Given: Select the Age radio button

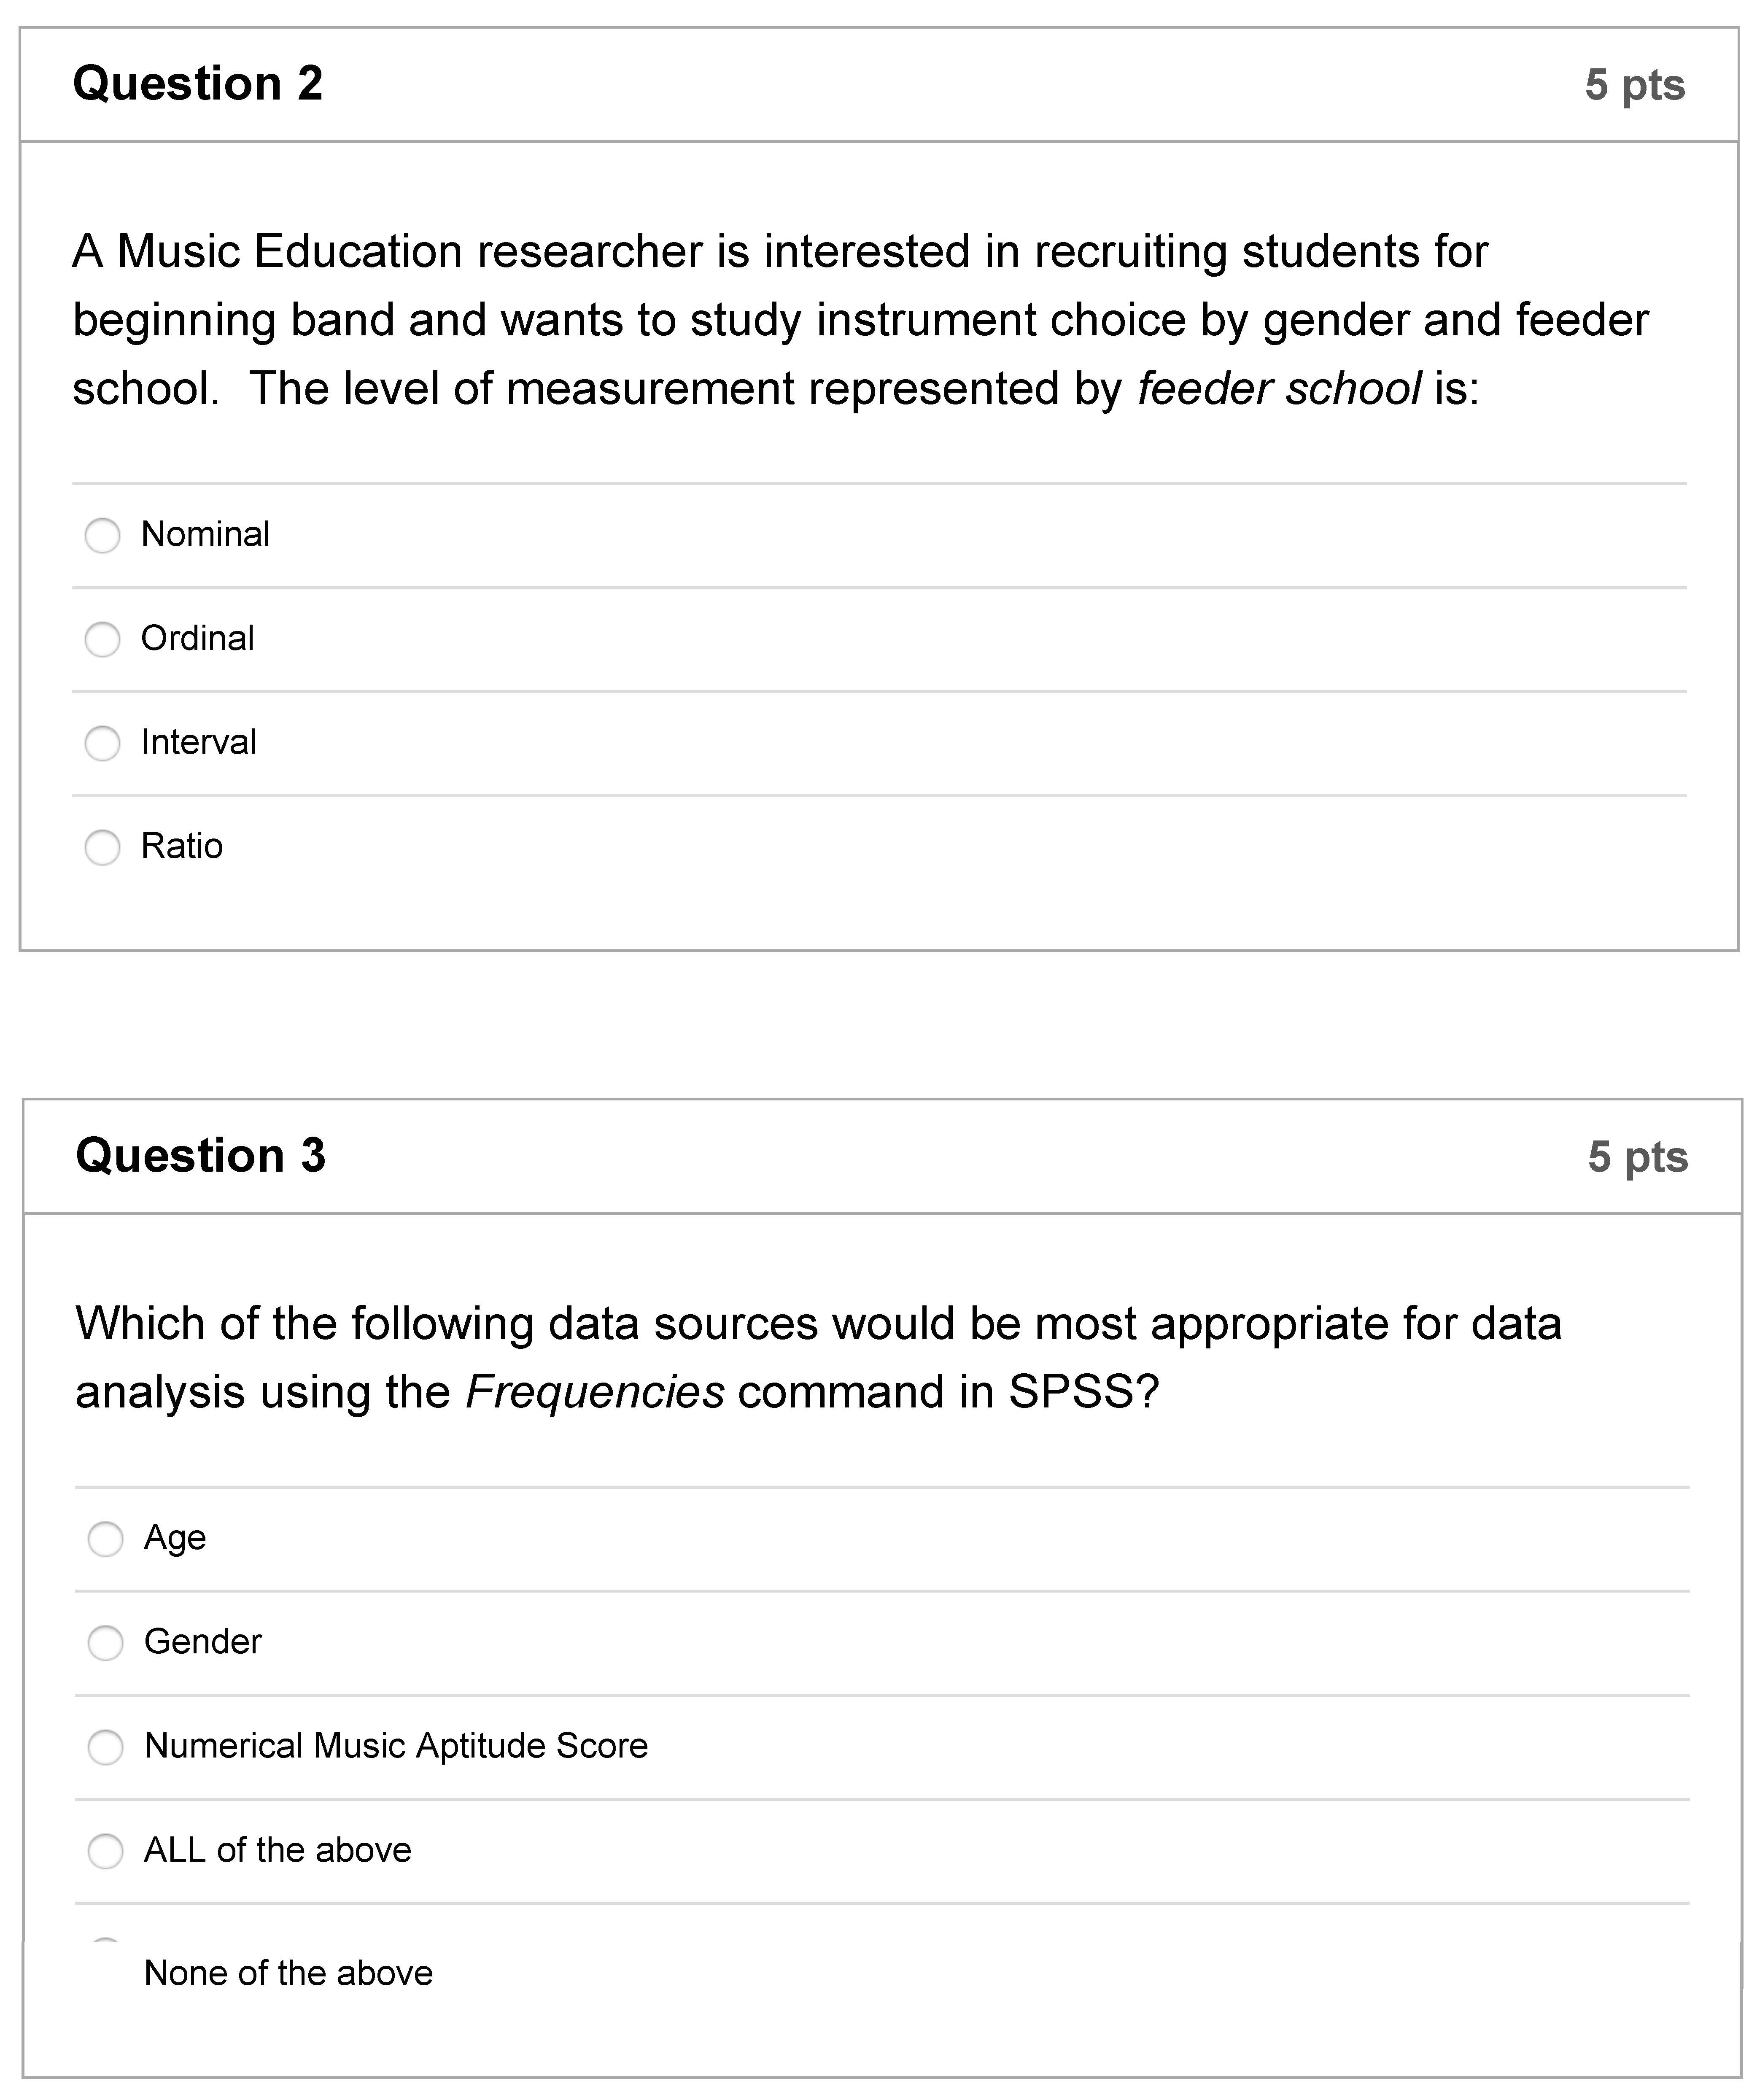Looking at the screenshot, I should [105, 1538].
